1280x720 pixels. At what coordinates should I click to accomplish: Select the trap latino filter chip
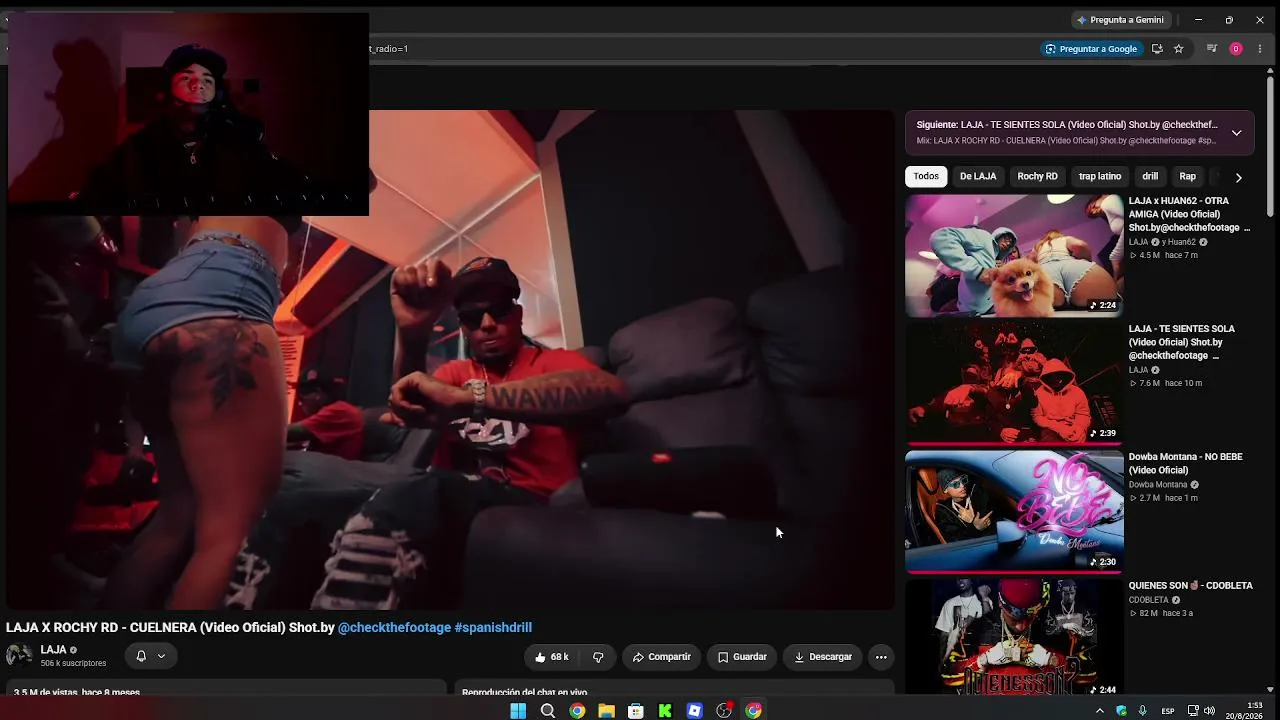coord(1100,176)
